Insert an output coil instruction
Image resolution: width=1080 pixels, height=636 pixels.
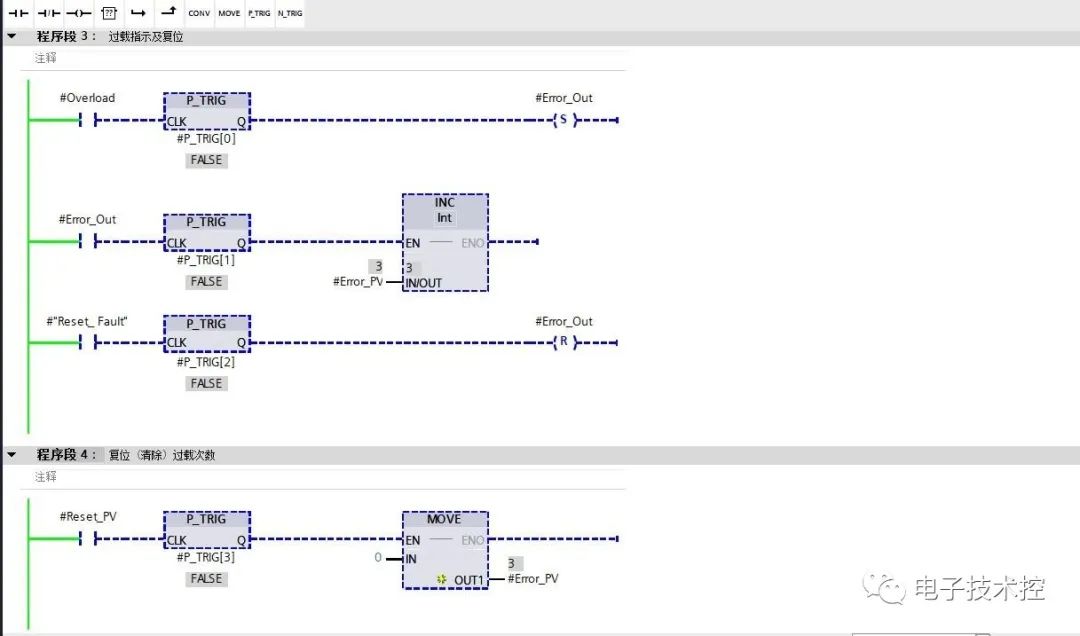[79, 13]
